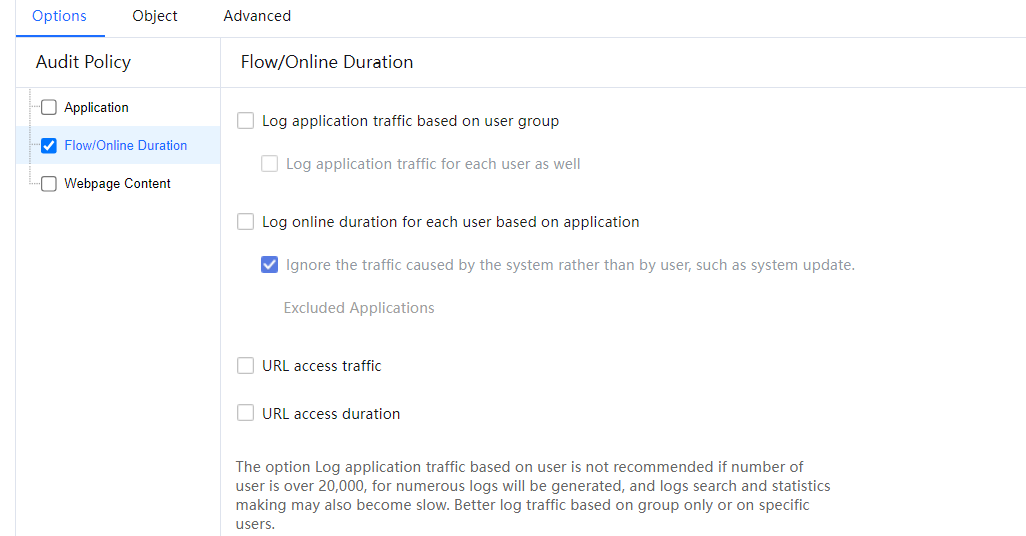Open the Advanced tab
Viewport: 1026px width, 536px height.
tap(257, 16)
